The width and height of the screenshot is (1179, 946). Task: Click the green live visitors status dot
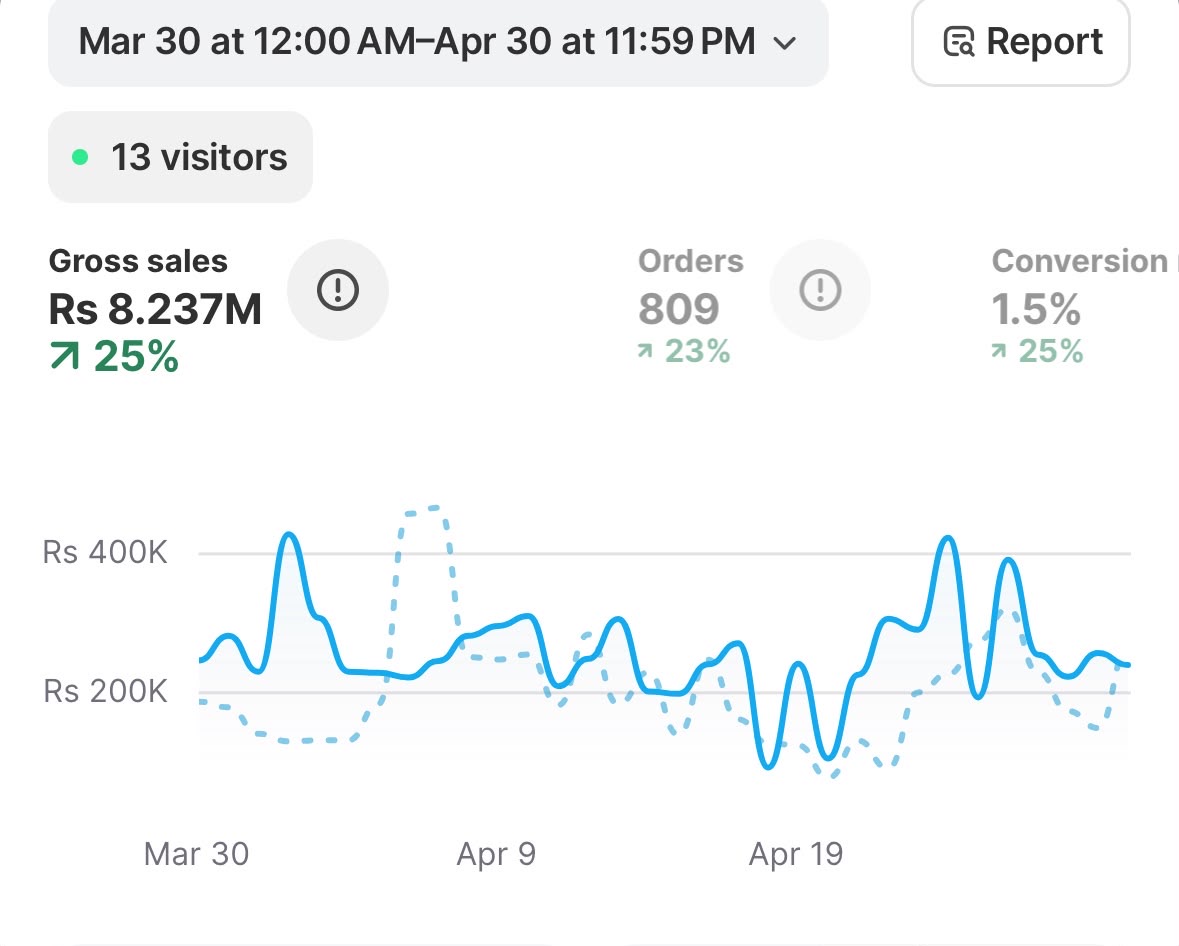(80, 158)
